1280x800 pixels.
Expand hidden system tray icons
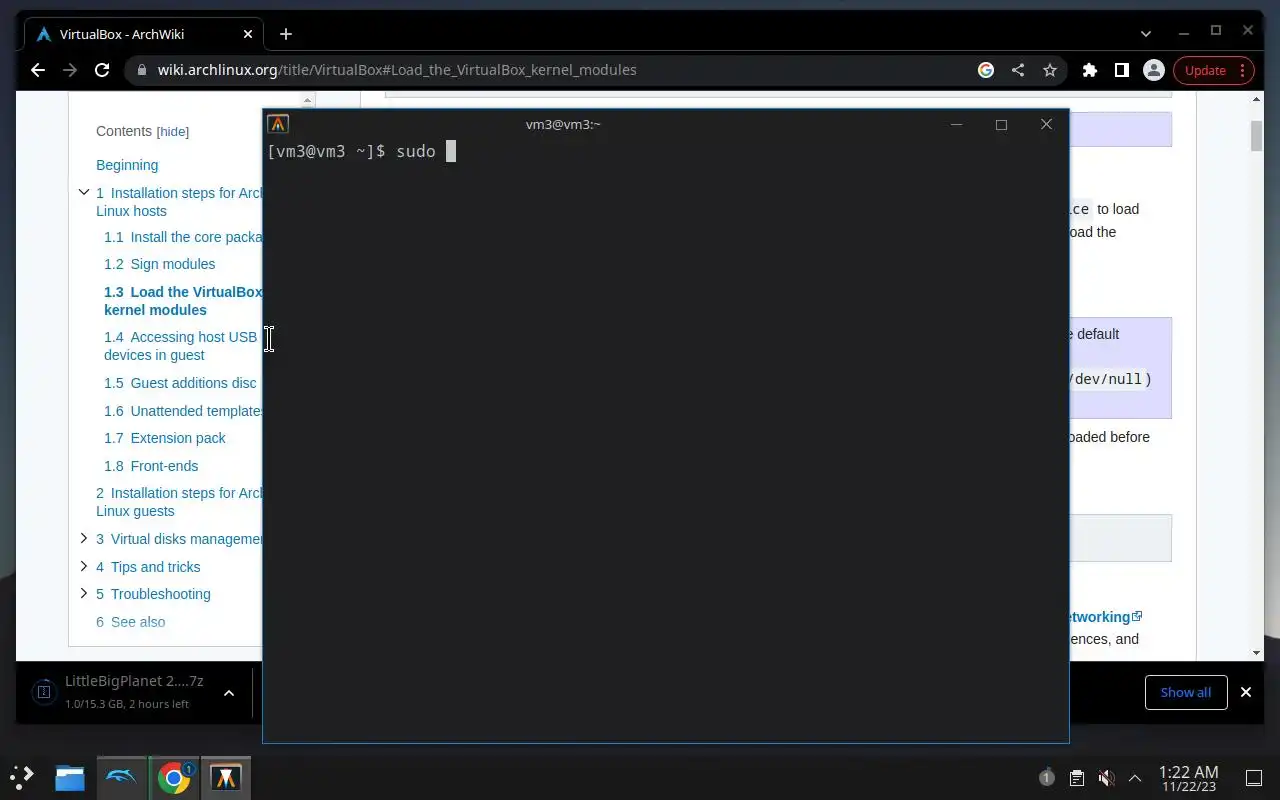click(x=1135, y=777)
